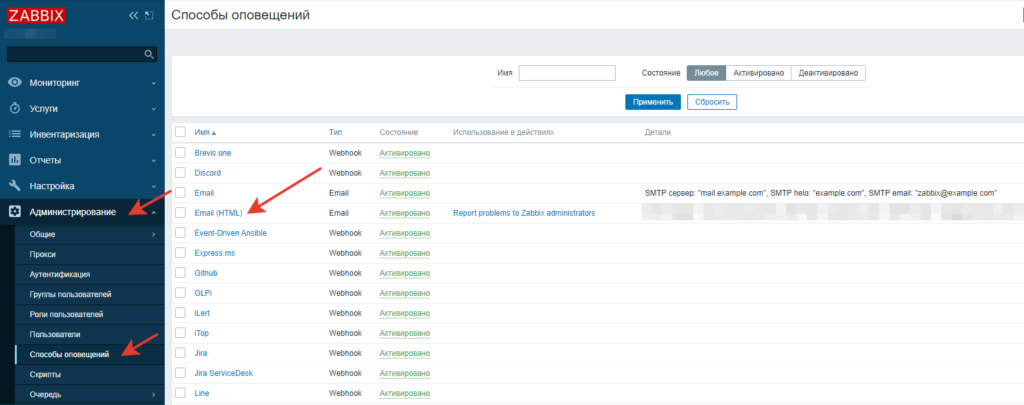Collapse the Администрирование menu
This screenshot has width=1024, height=405.
pos(82,212)
